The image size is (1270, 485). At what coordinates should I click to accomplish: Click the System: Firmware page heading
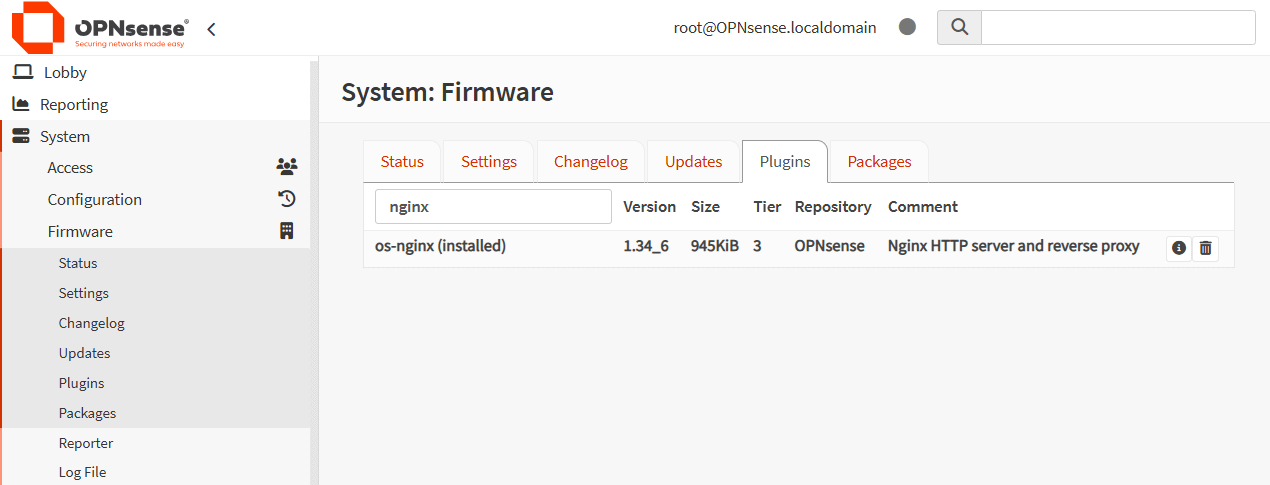click(x=447, y=93)
